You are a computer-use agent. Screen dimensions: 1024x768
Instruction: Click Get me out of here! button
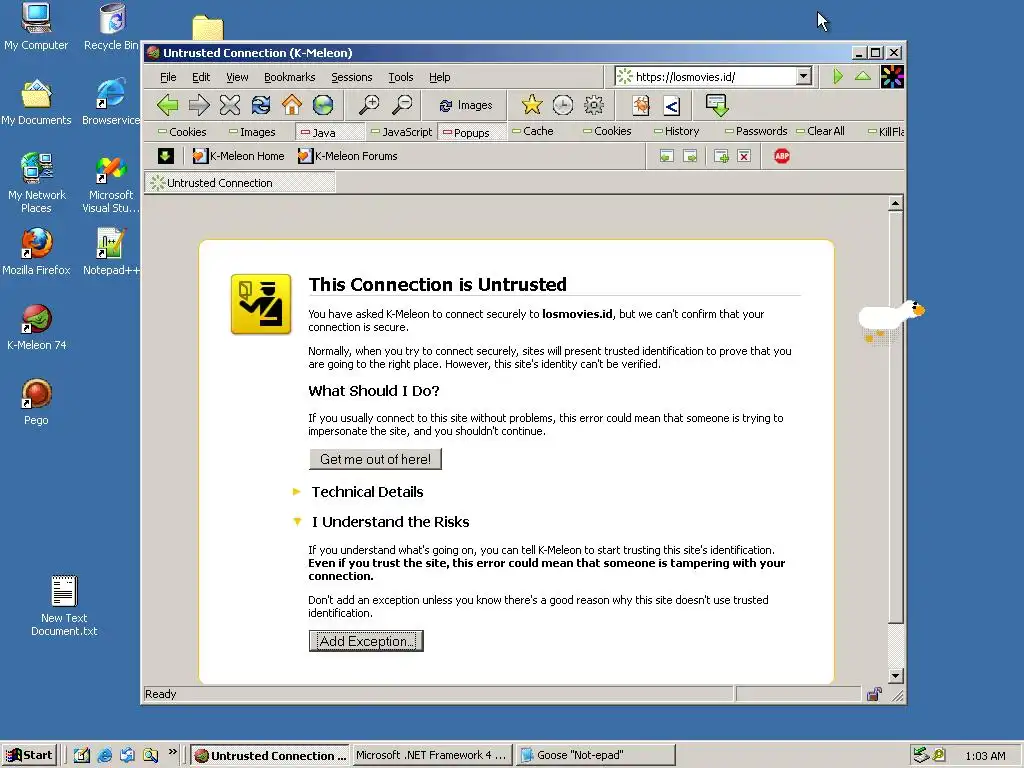[x=376, y=459]
